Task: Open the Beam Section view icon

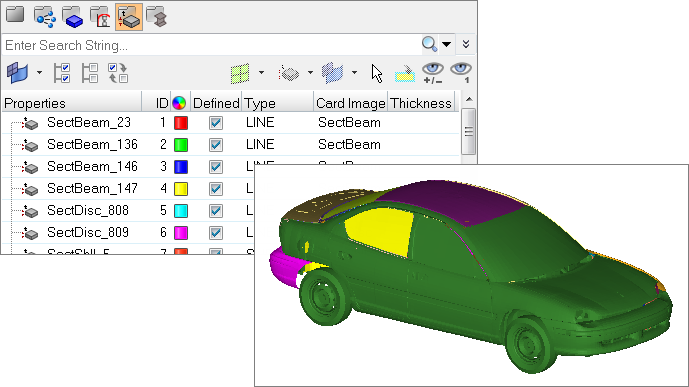Action: (156, 17)
